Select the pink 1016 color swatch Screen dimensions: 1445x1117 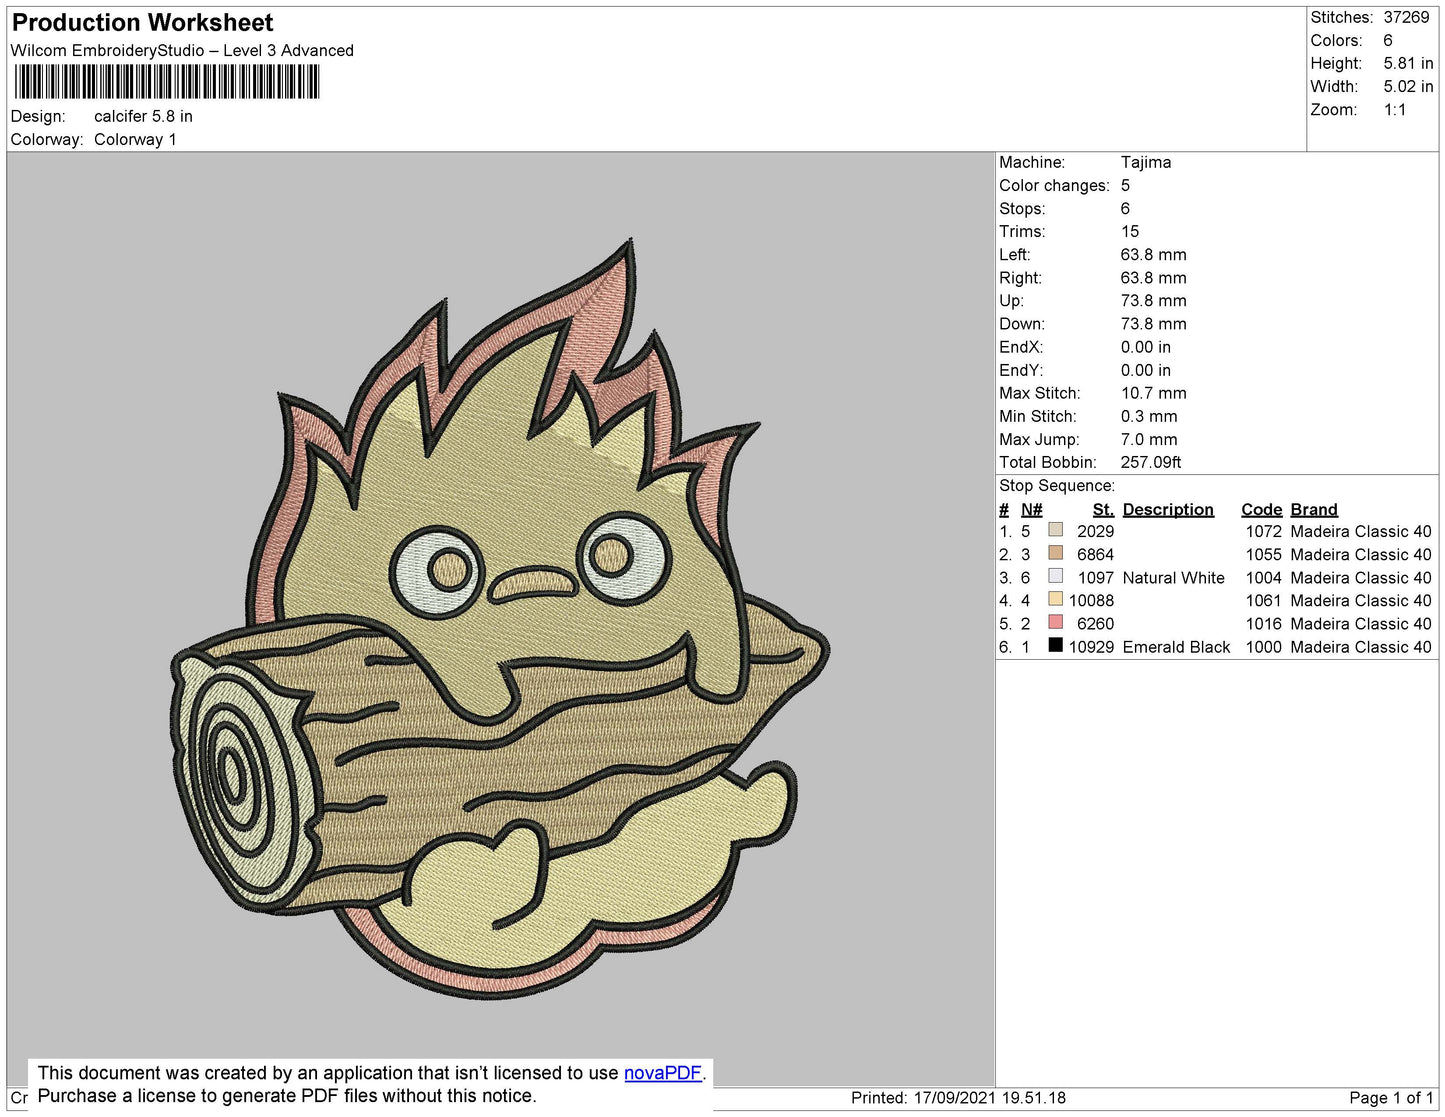1055,622
